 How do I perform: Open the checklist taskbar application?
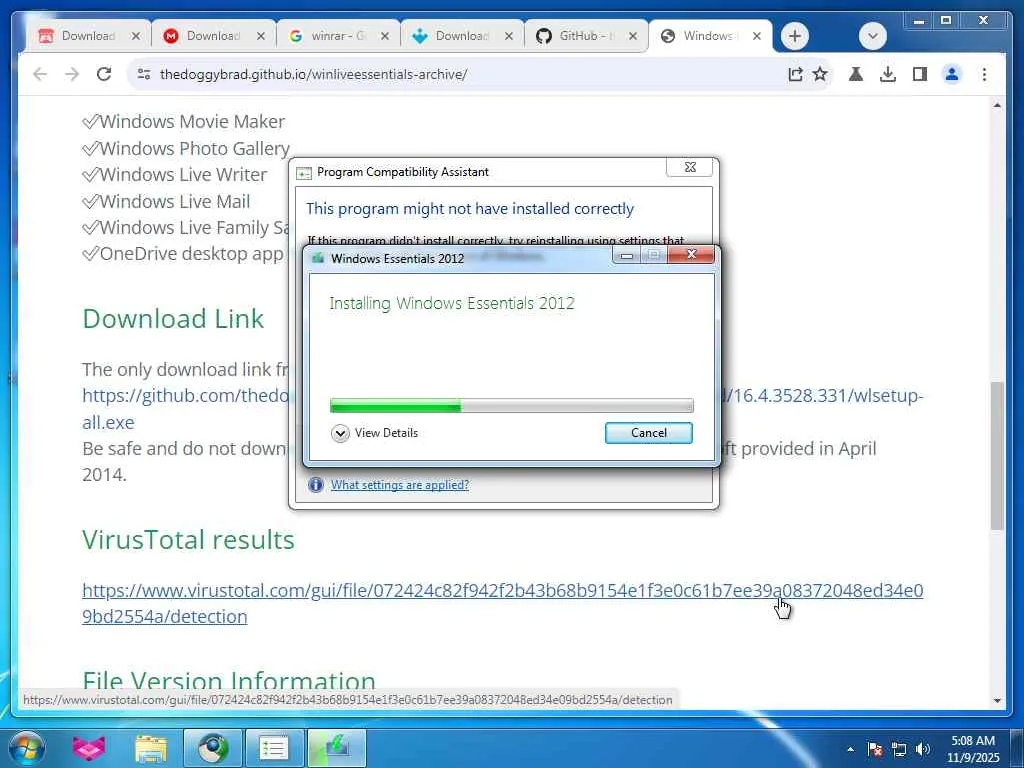[274, 748]
